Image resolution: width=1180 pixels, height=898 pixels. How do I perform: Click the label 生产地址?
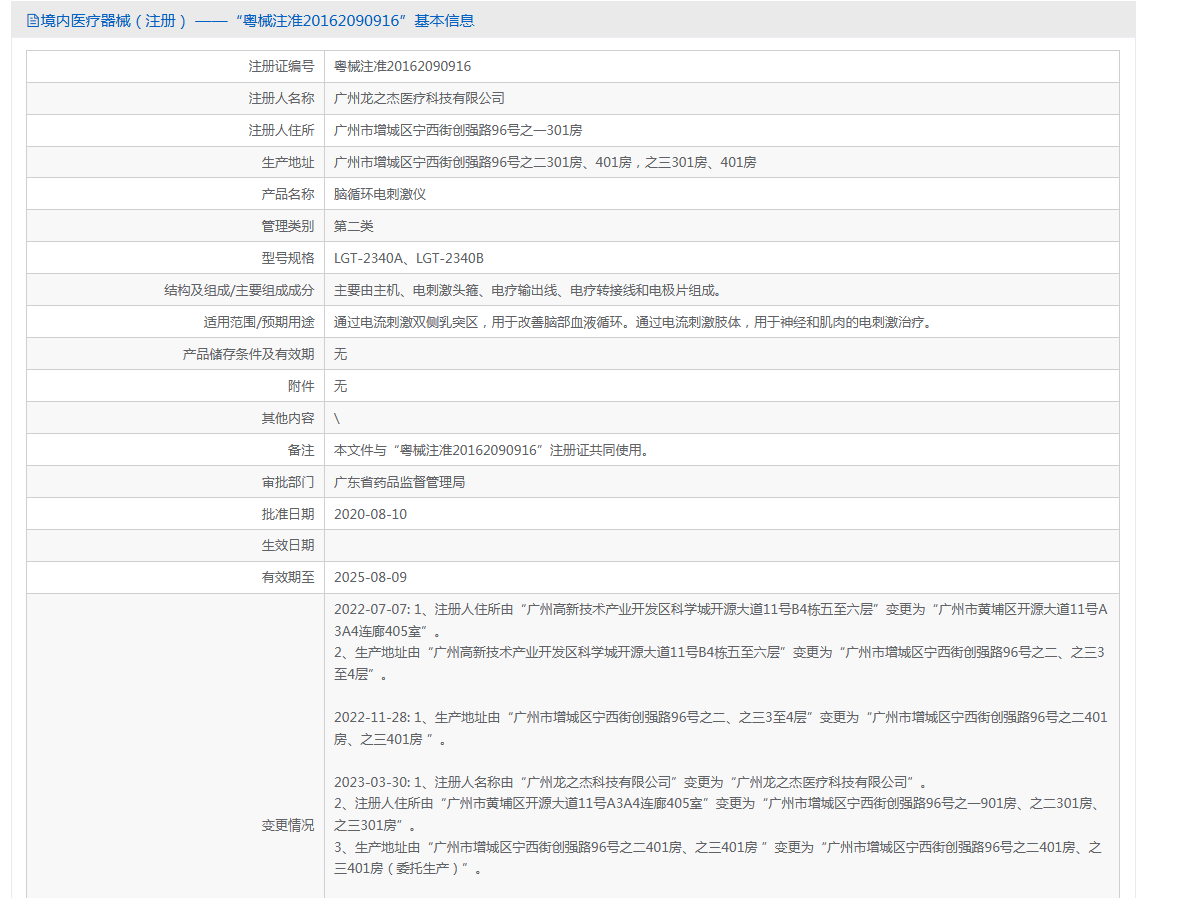click(x=287, y=163)
